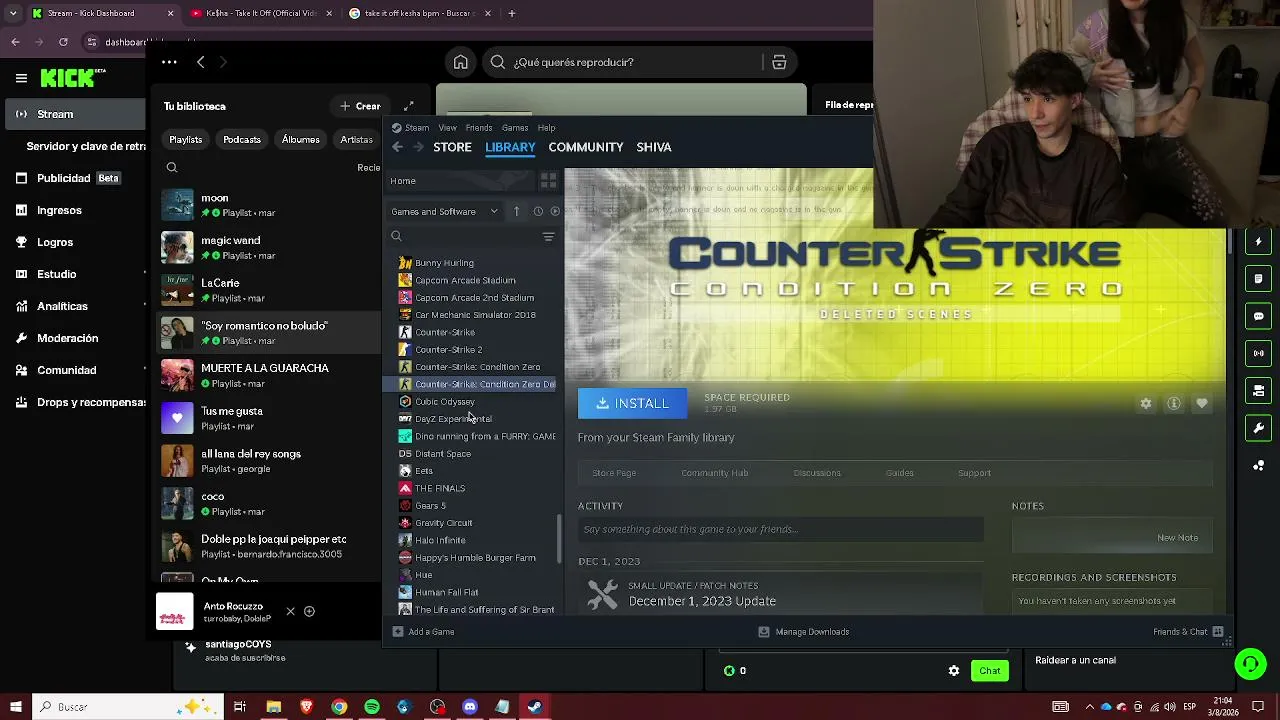Open the wrench tools icon in Kick sidebar

(x=1259, y=428)
